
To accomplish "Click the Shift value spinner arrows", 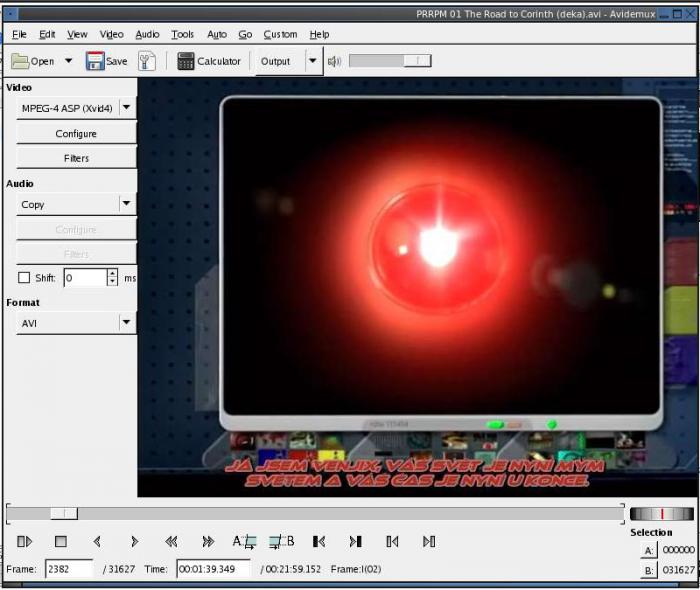I will (112, 278).
